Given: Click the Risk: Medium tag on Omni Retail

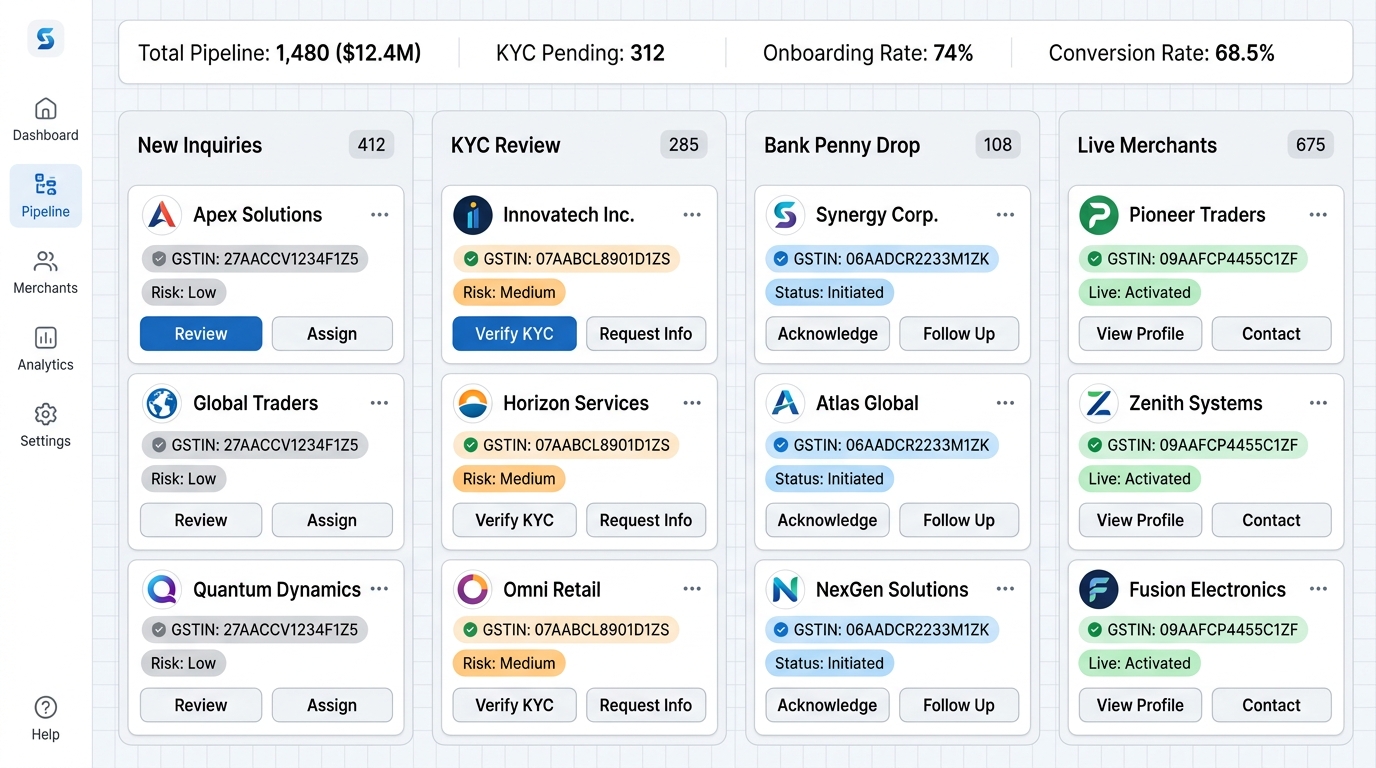Looking at the screenshot, I should coord(509,663).
